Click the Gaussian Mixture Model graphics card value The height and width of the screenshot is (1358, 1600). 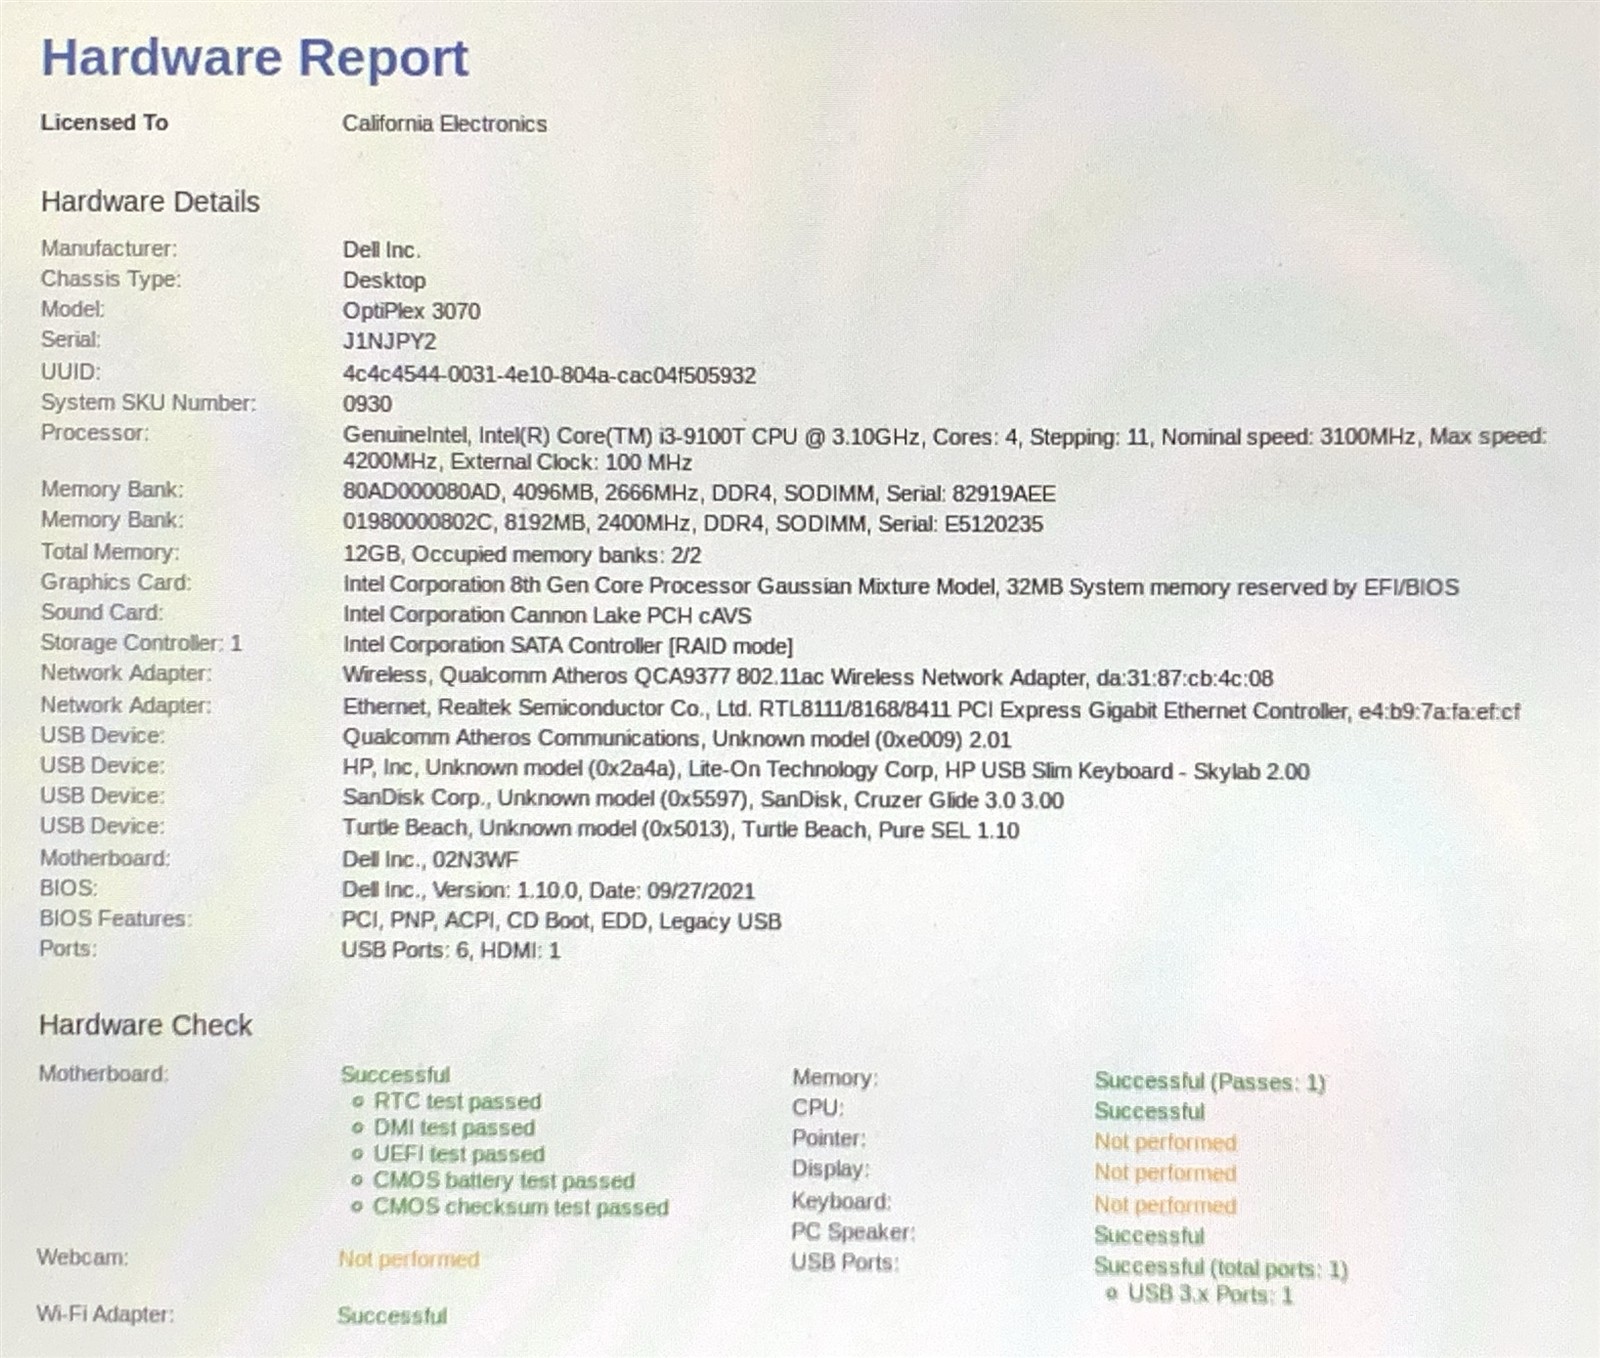[900, 586]
